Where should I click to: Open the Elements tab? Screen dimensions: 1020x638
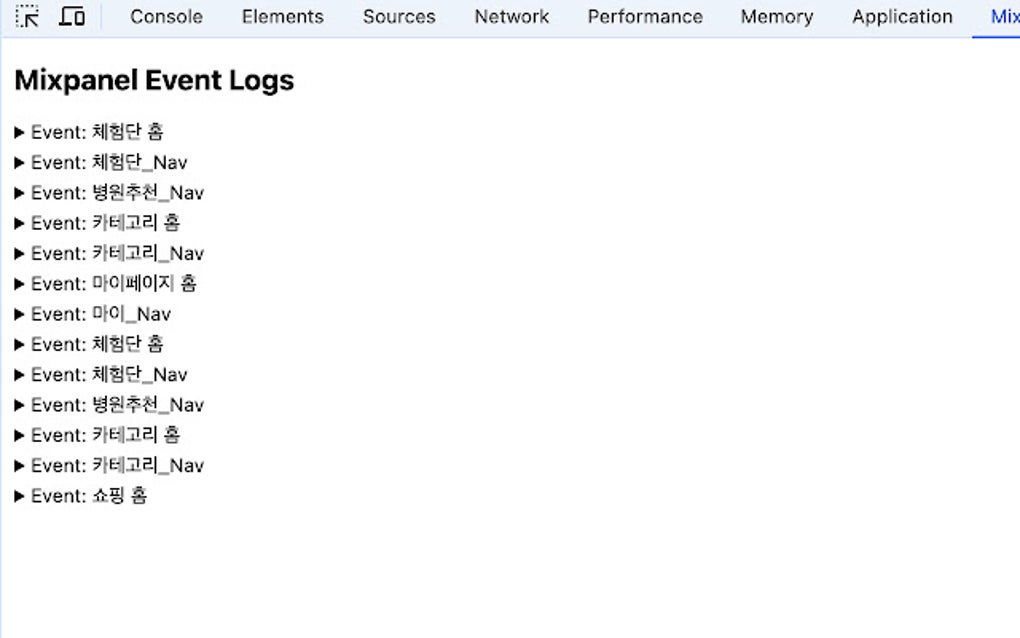(x=282, y=16)
